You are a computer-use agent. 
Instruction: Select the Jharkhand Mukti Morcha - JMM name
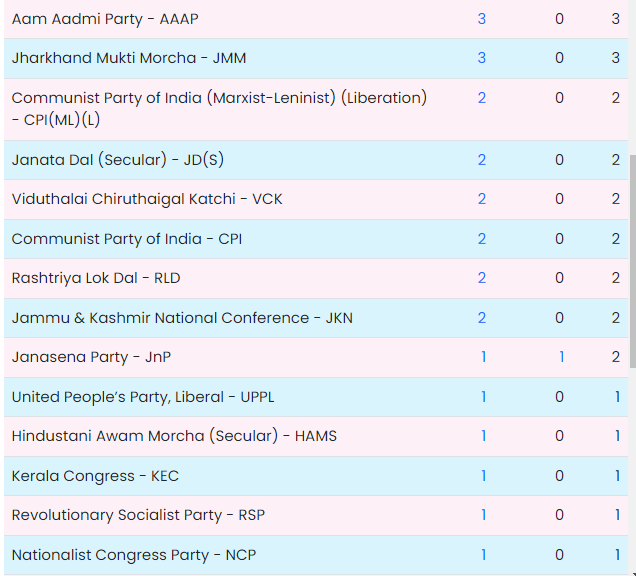coord(129,58)
